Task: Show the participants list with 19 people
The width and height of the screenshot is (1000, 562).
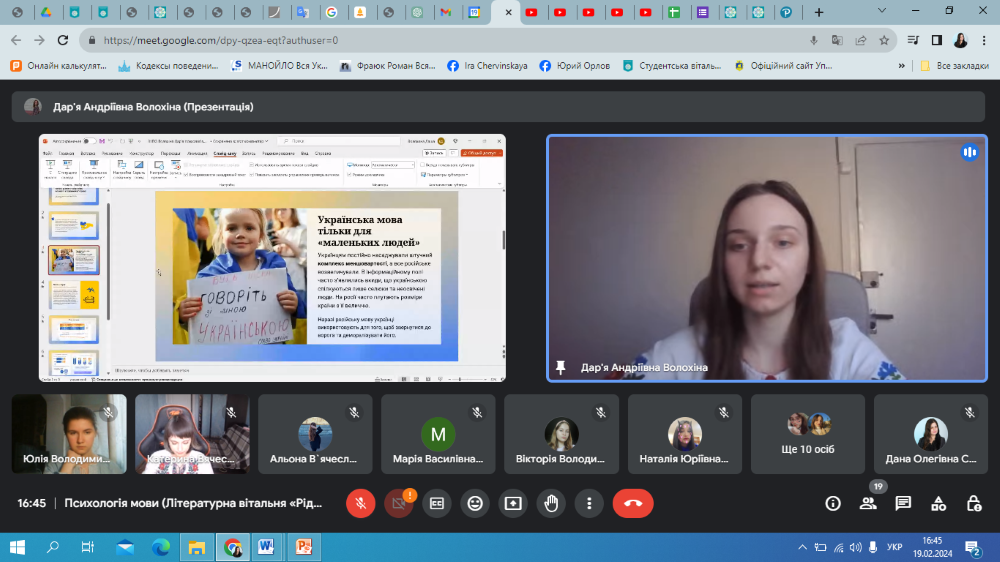Action: [x=868, y=503]
